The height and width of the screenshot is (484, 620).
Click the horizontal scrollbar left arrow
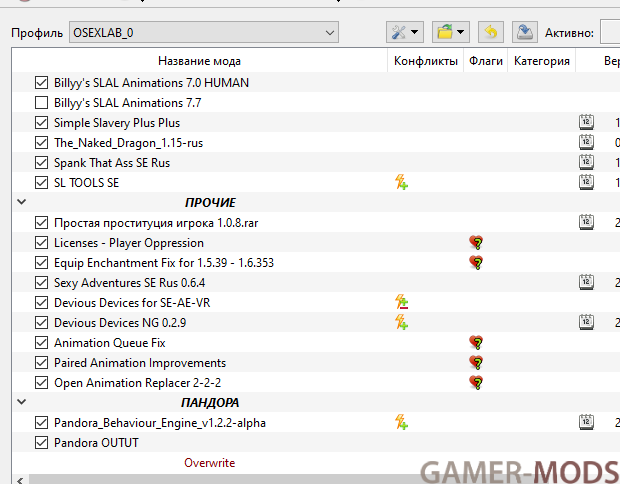pyautogui.click(x=20, y=480)
